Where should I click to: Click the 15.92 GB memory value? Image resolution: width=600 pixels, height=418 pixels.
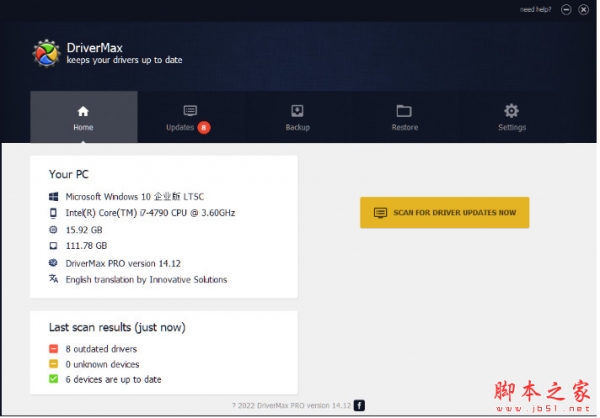(x=84, y=230)
